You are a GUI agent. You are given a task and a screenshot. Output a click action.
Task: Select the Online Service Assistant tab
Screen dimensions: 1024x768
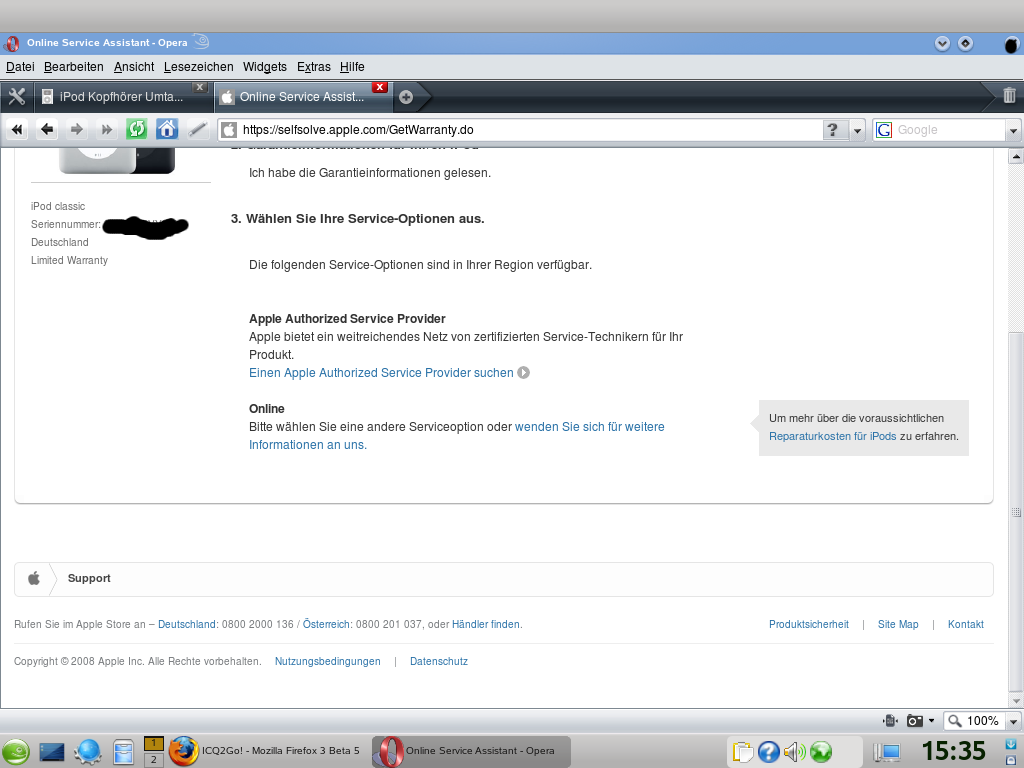[302, 97]
